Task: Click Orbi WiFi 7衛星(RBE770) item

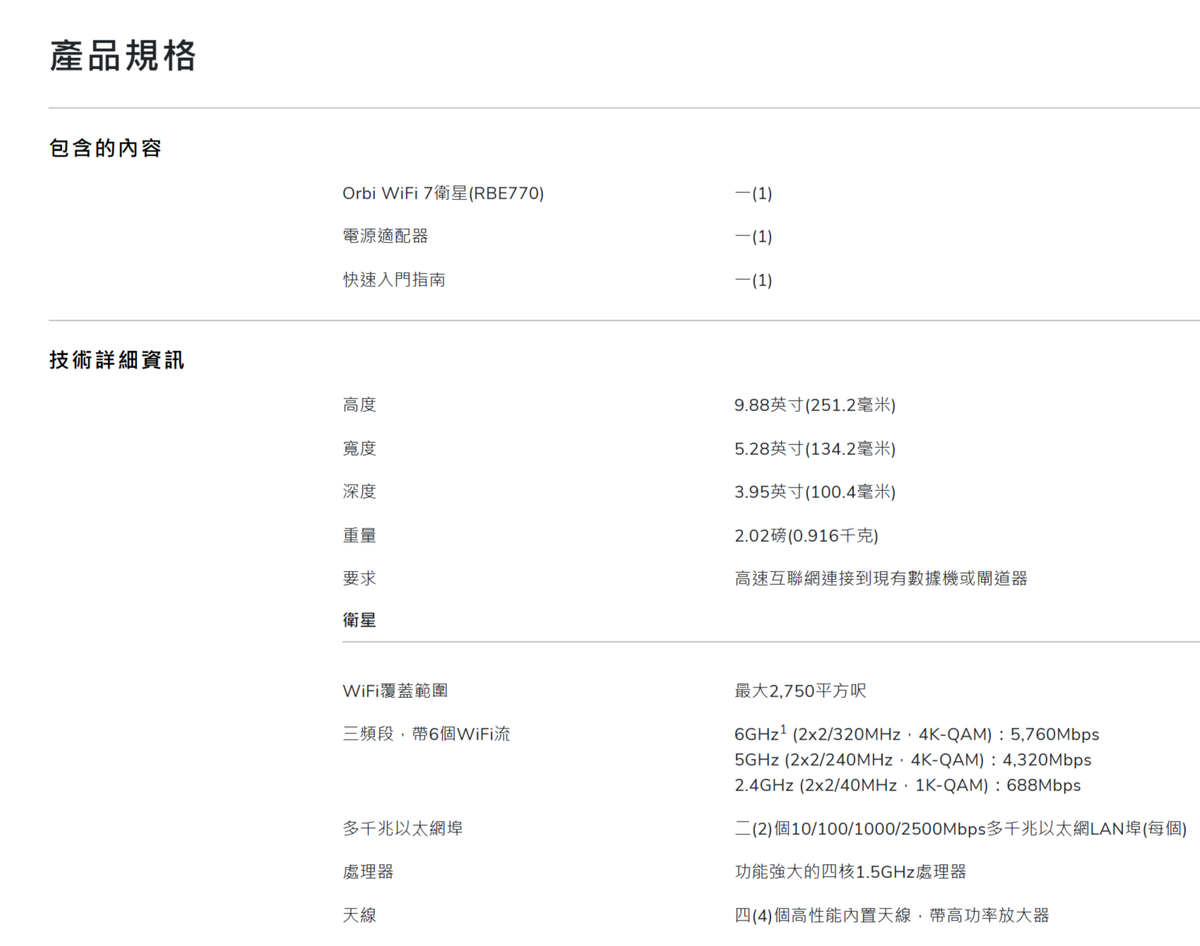Action: click(443, 193)
